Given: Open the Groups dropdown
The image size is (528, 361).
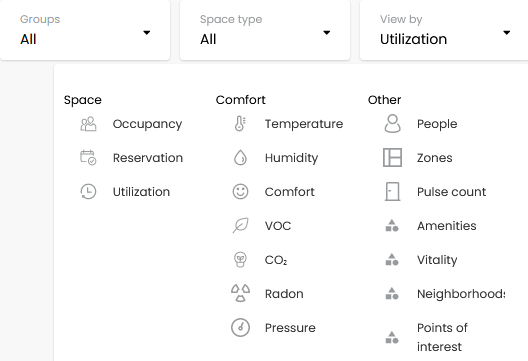Looking at the screenshot, I should point(85,30).
